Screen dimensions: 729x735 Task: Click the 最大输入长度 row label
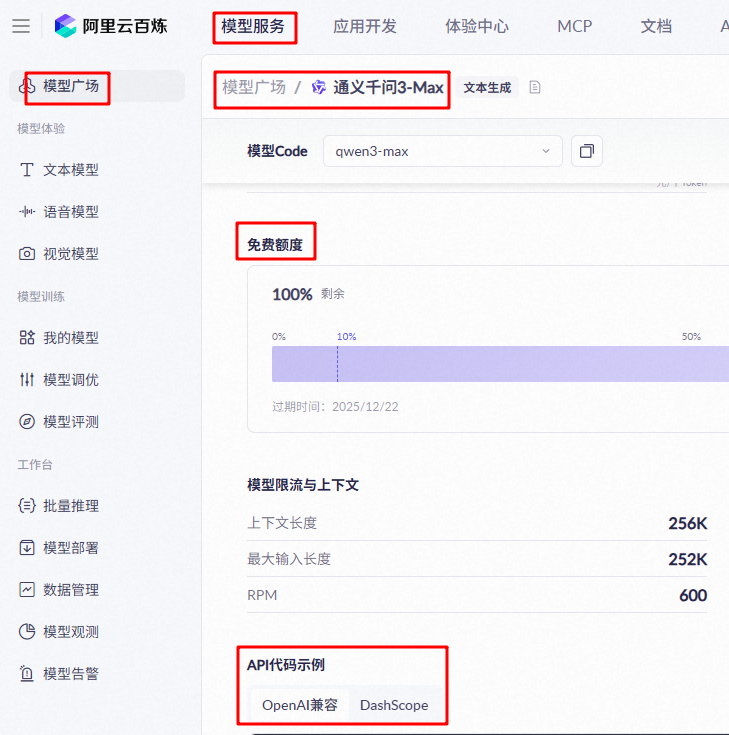tap(289, 559)
